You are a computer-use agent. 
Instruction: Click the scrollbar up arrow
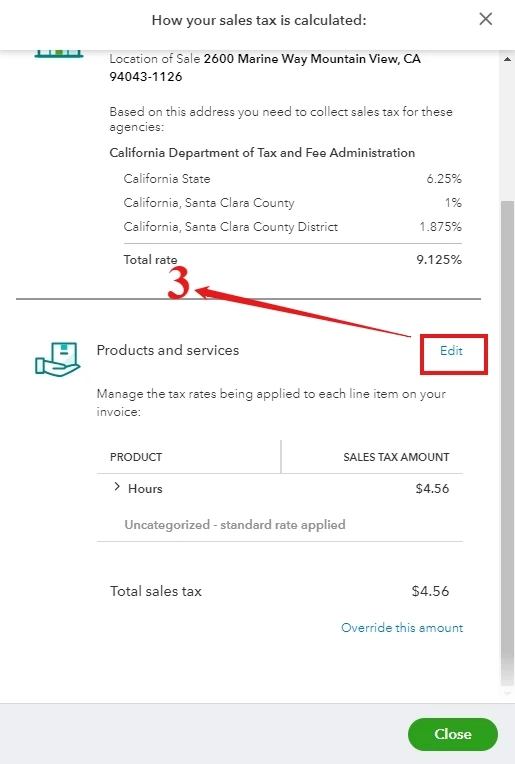[507, 59]
